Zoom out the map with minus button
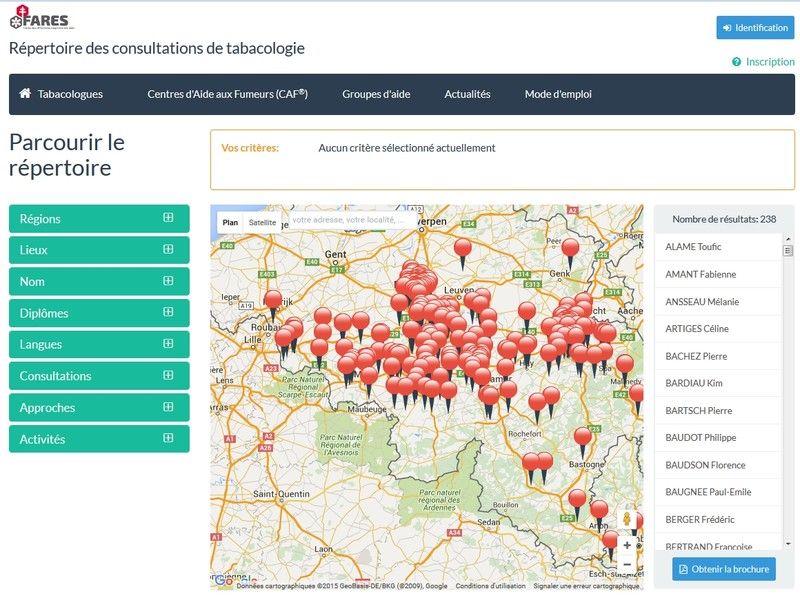 pos(627,565)
